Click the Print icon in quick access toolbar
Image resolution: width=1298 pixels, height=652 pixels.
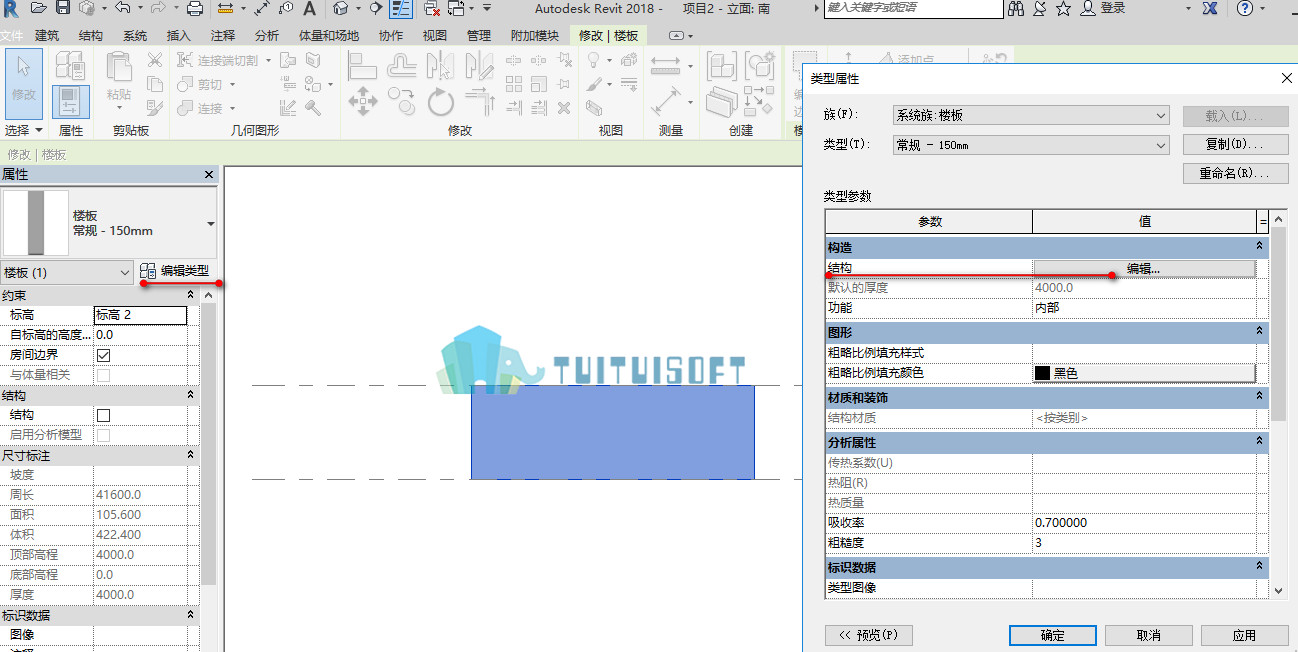pyautogui.click(x=195, y=8)
